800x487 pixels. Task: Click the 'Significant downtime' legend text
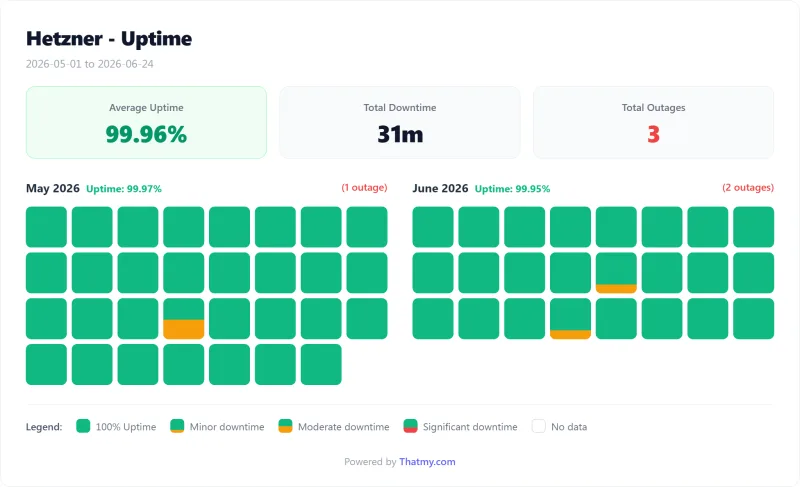[x=470, y=427]
